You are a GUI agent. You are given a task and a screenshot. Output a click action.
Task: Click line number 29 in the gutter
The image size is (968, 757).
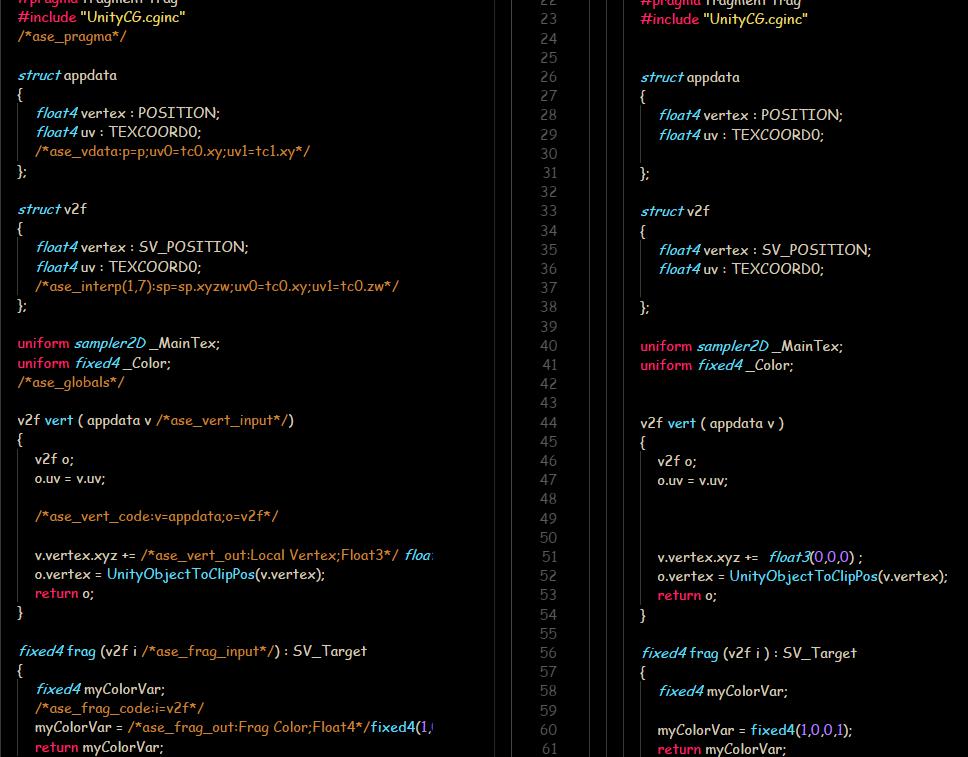tap(548, 135)
